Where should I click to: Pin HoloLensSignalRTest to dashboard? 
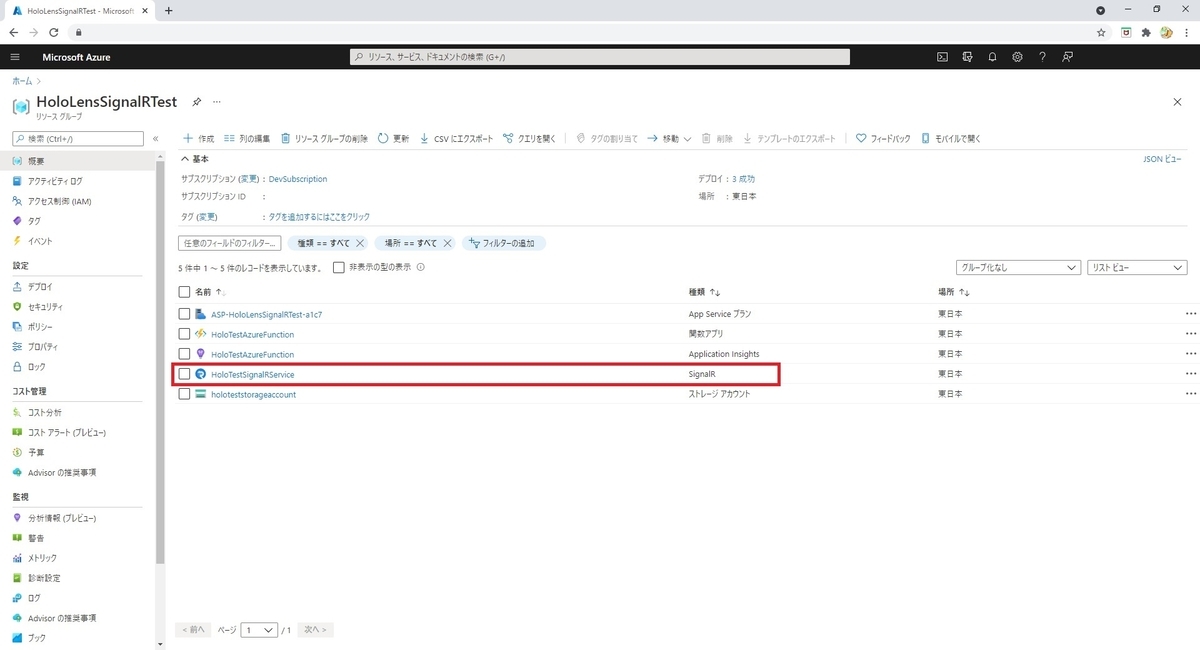(197, 102)
